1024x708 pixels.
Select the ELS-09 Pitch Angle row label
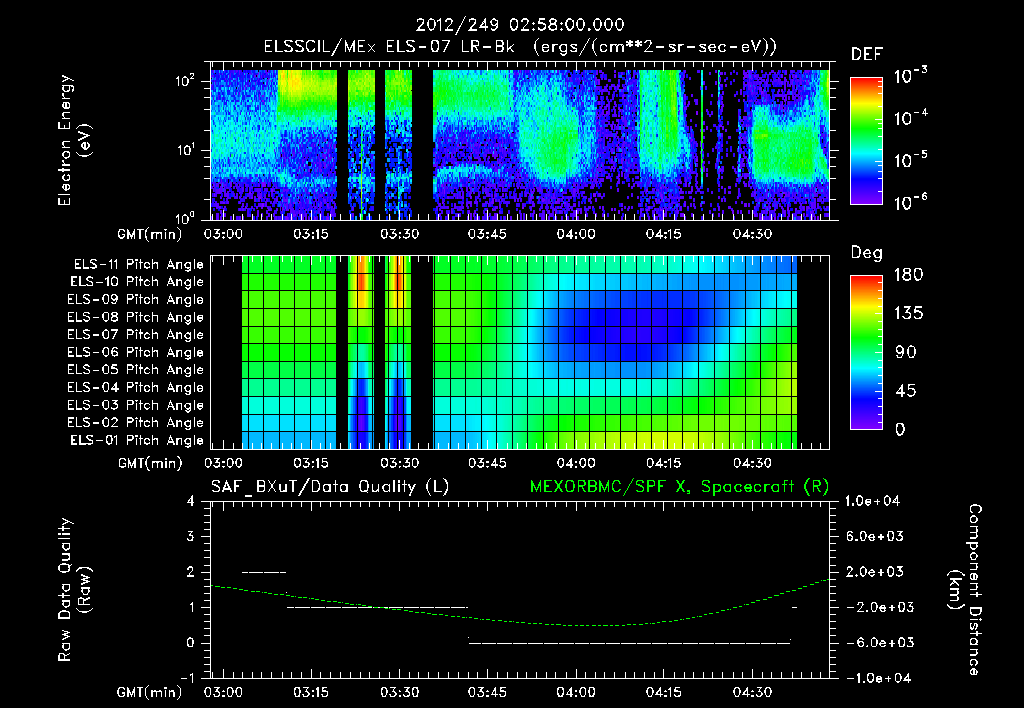pyautogui.click(x=135, y=299)
